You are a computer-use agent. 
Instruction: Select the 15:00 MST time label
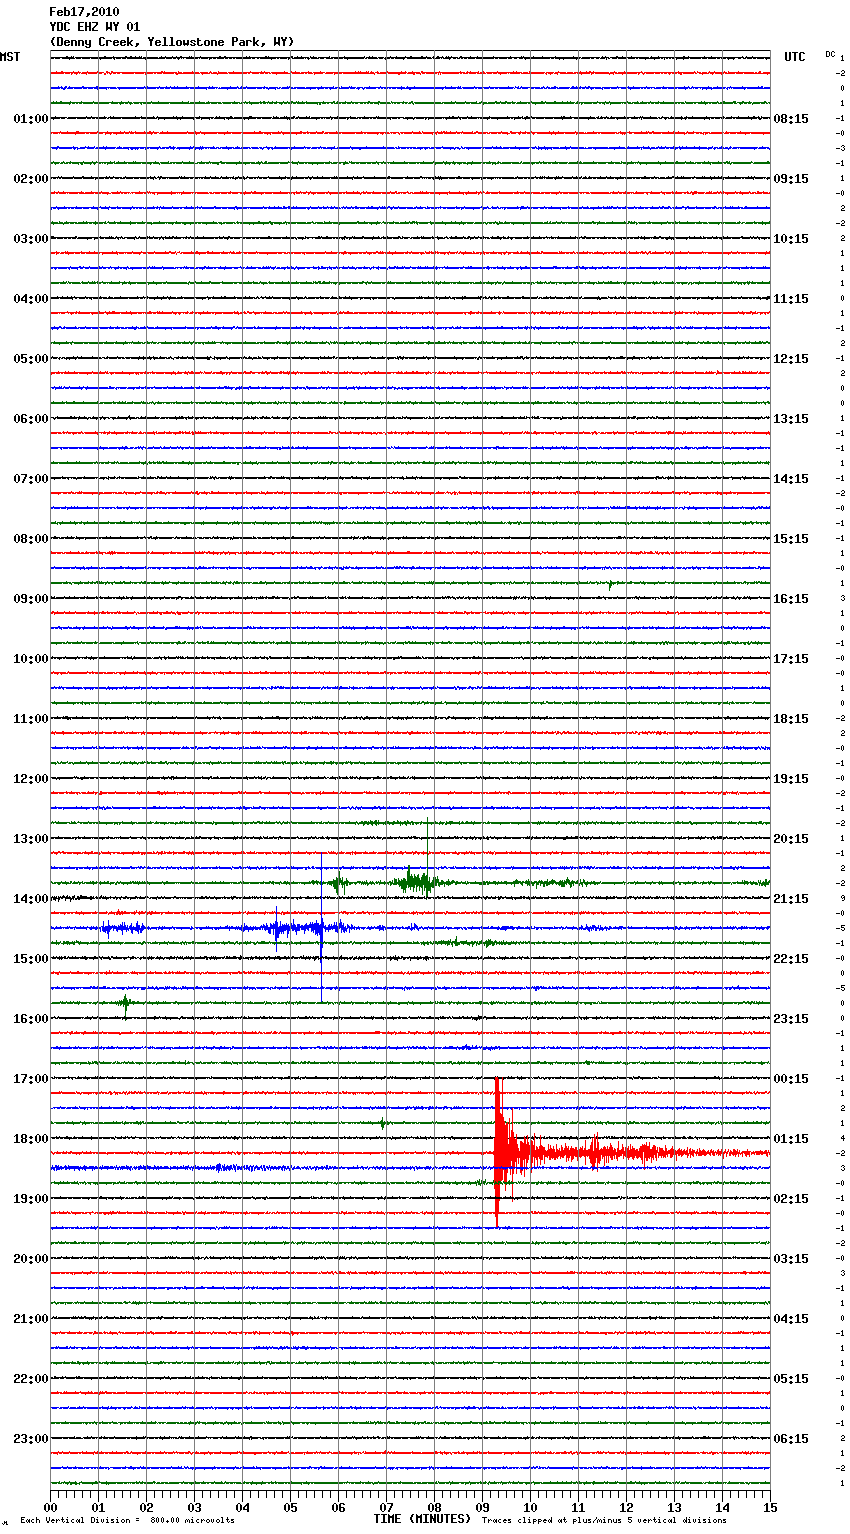31,959
